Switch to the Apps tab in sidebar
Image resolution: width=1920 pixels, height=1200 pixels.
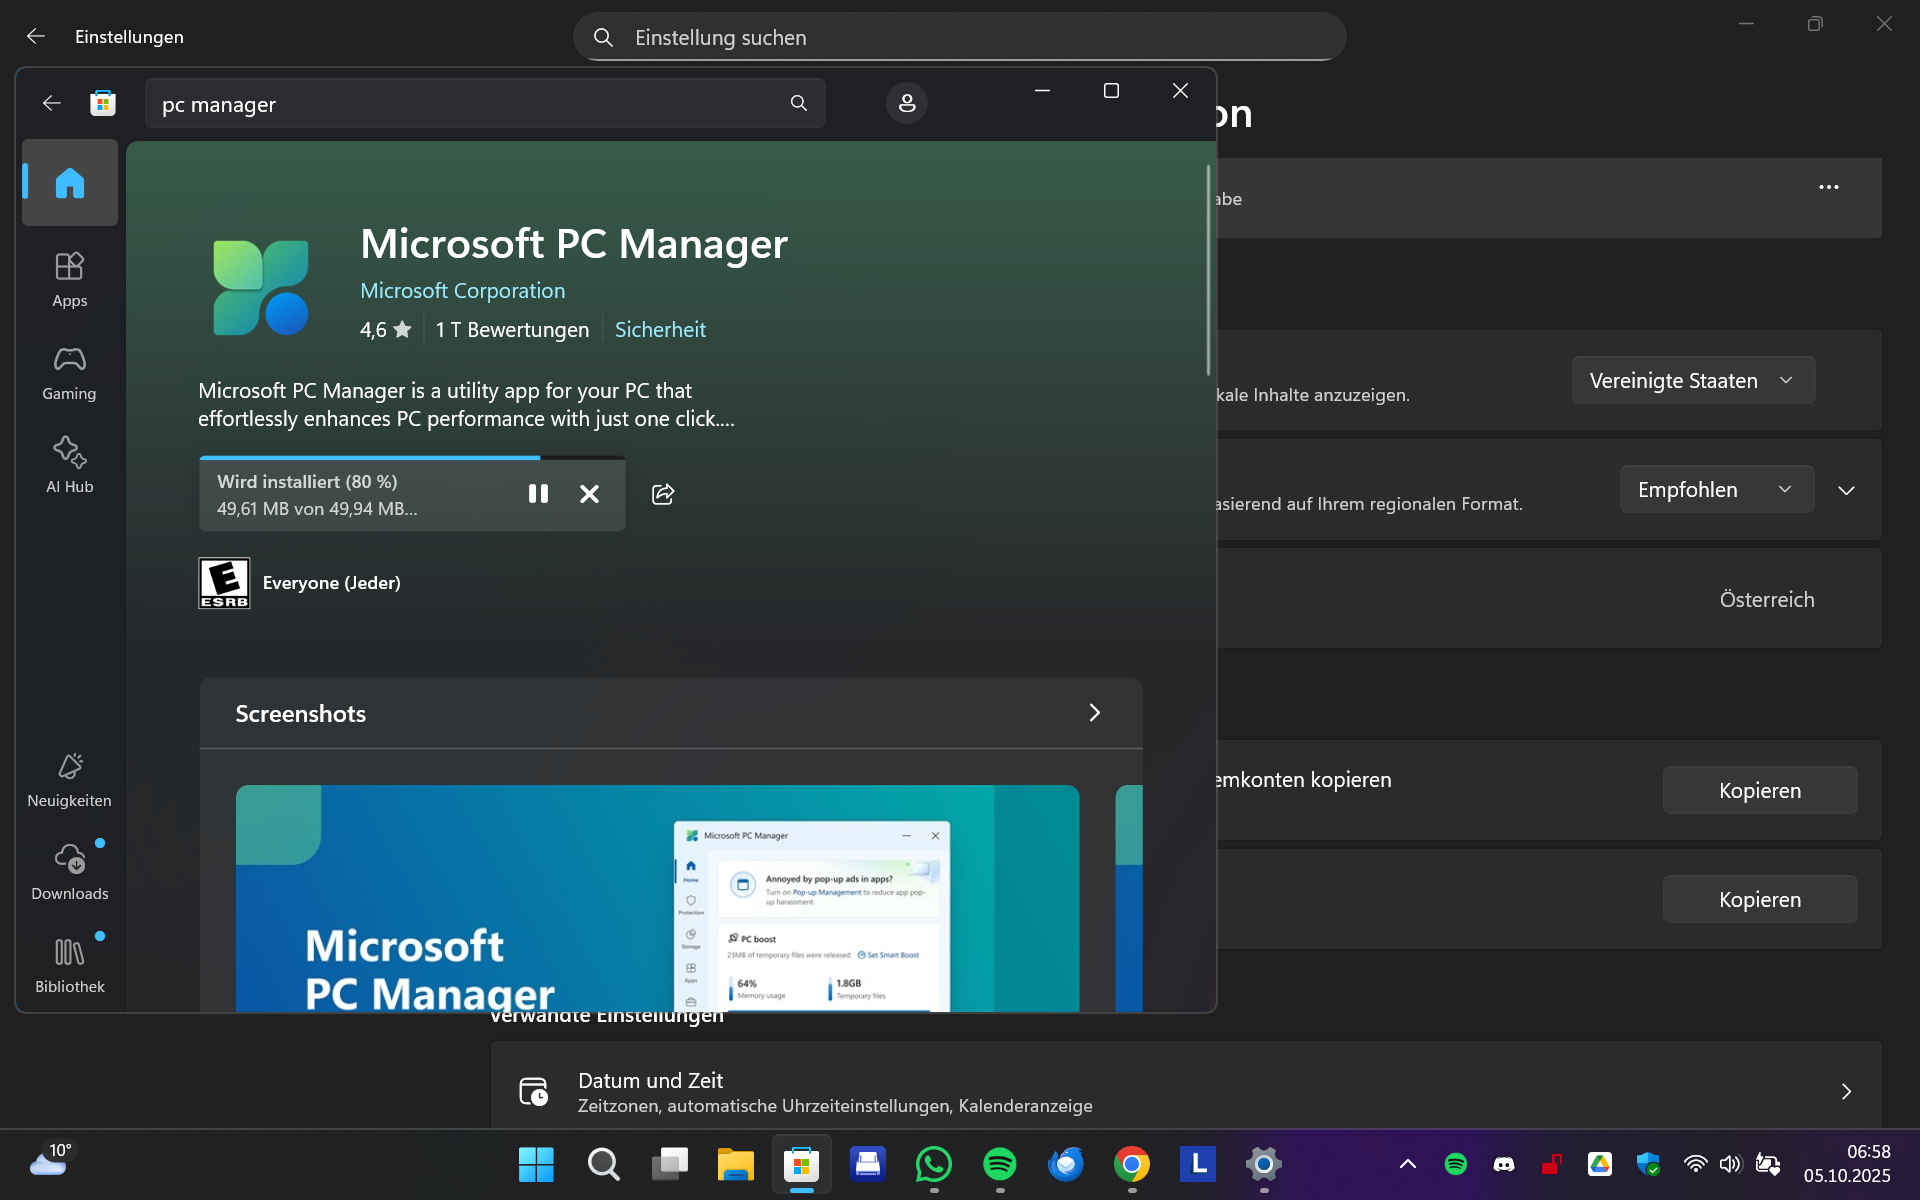[x=69, y=279]
